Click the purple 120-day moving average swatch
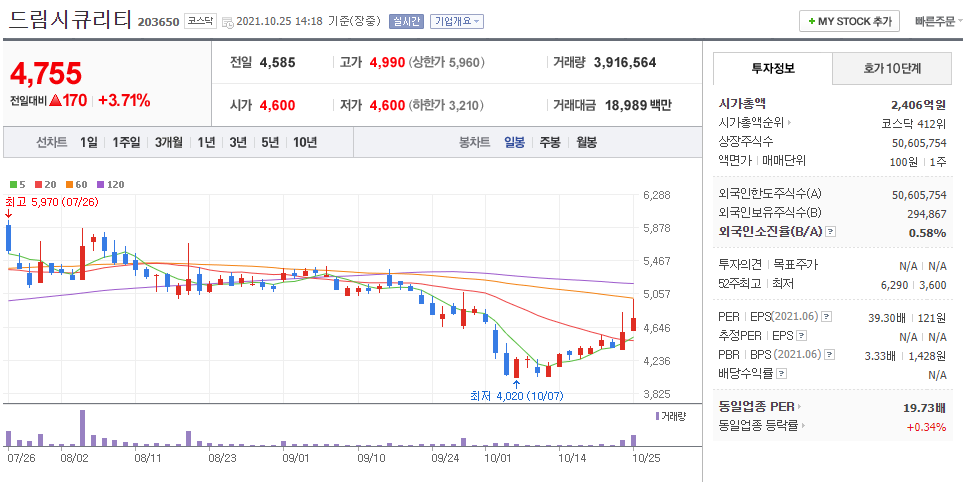The width and height of the screenshot is (971, 482). (100, 185)
